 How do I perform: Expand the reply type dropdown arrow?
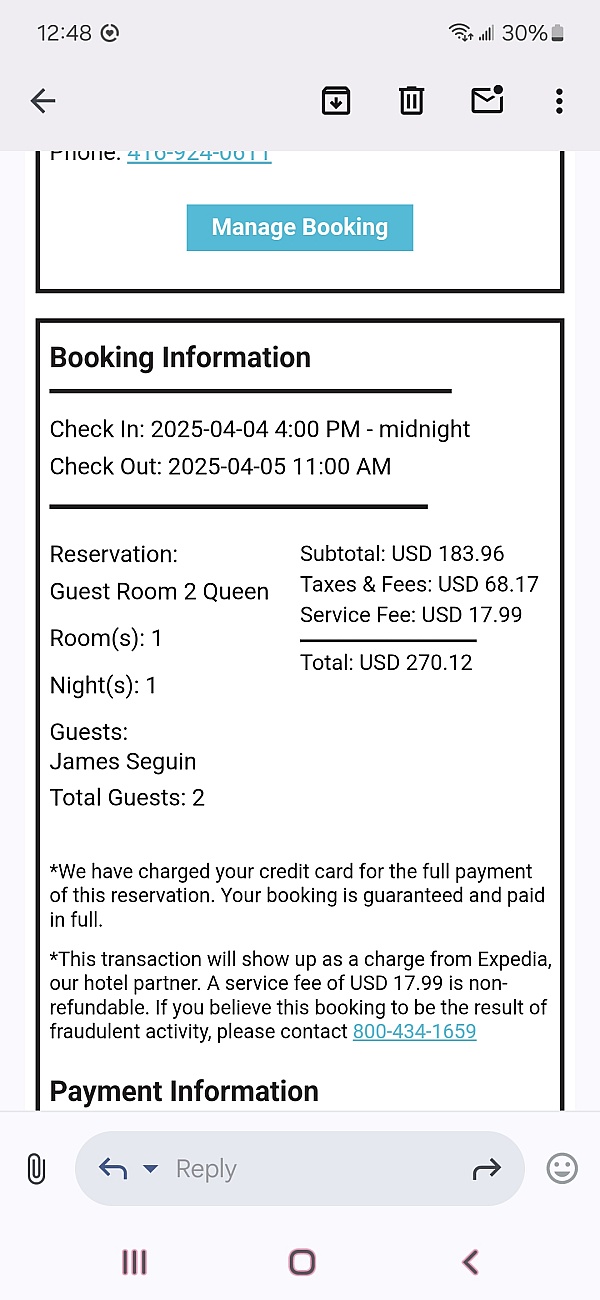pyautogui.click(x=150, y=1168)
